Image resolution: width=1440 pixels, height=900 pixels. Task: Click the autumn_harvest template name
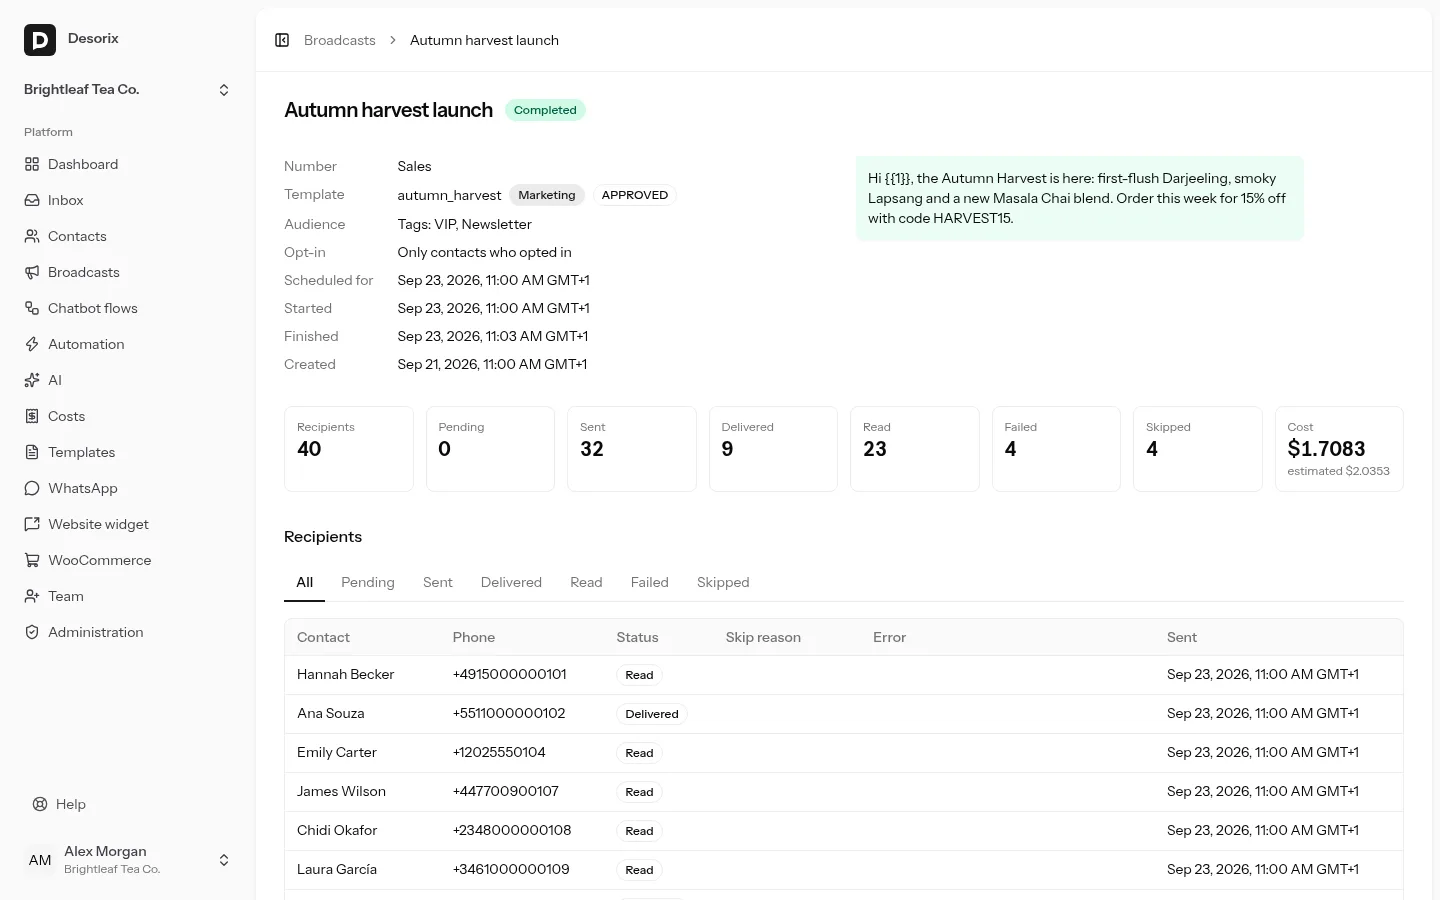tap(449, 195)
